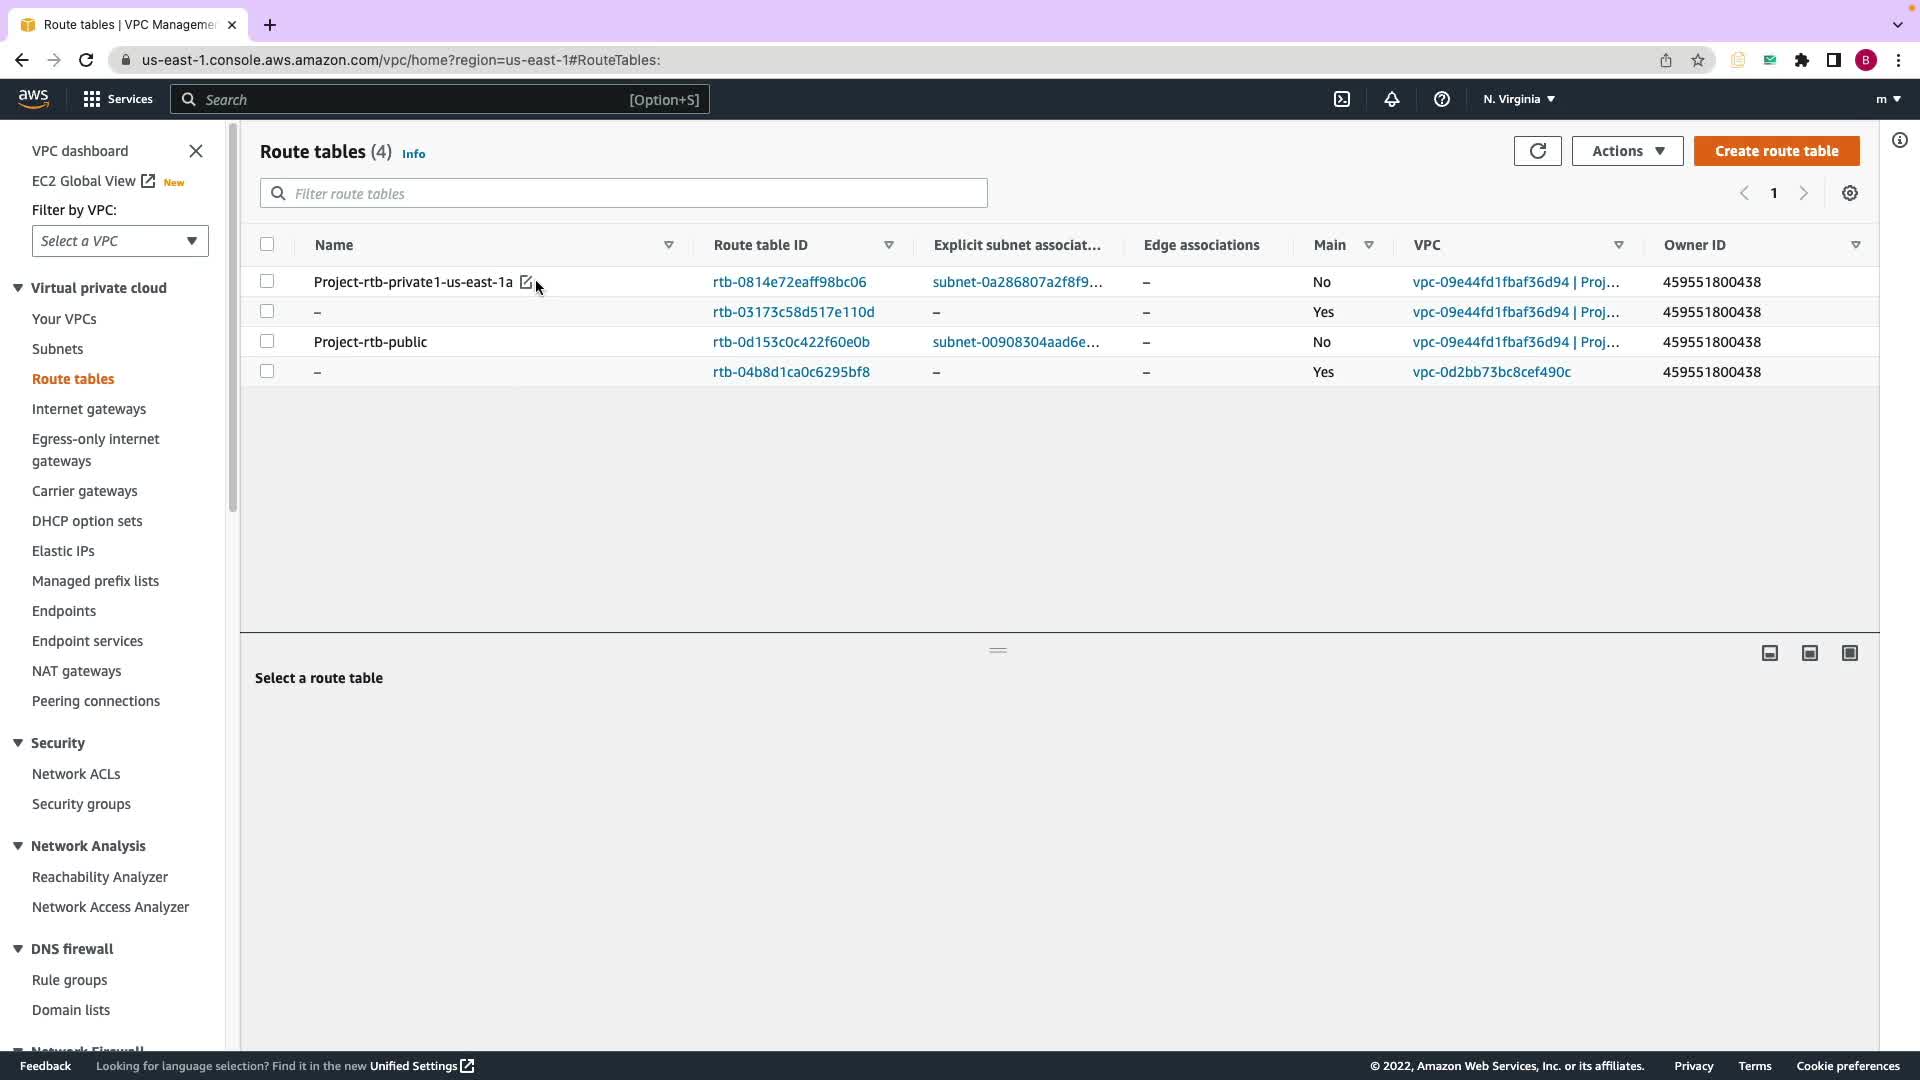Check the rtb-04b8d1ca0c6295bf8 row checkbox

click(267, 371)
